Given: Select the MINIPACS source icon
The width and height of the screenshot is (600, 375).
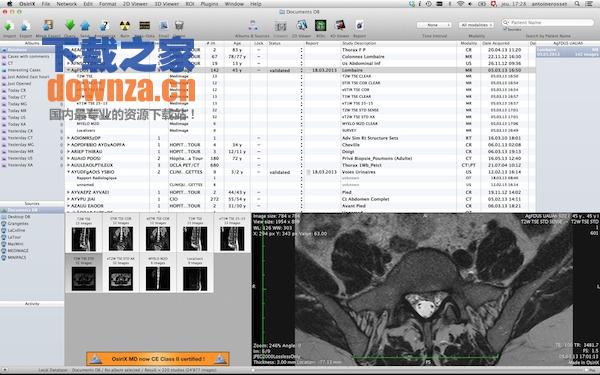Looking at the screenshot, I should coord(3,258).
